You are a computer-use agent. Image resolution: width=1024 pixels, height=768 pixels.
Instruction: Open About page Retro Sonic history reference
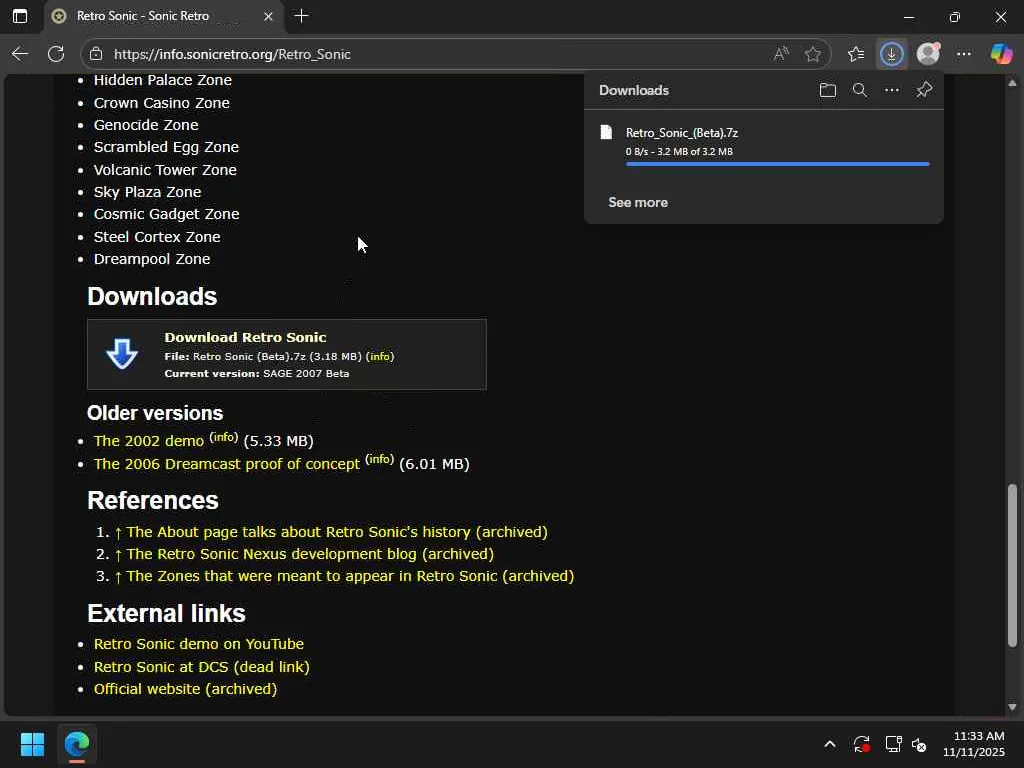[x=337, y=532]
